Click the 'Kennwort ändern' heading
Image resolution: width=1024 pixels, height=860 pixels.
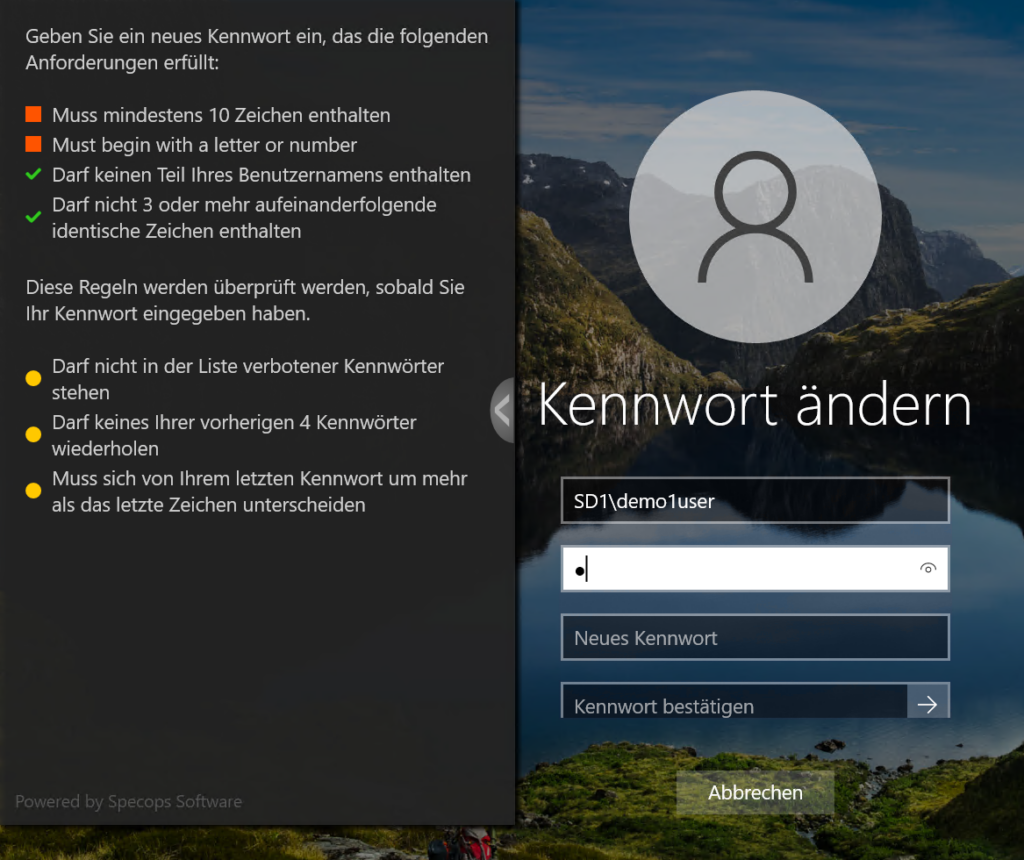tap(755, 406)
